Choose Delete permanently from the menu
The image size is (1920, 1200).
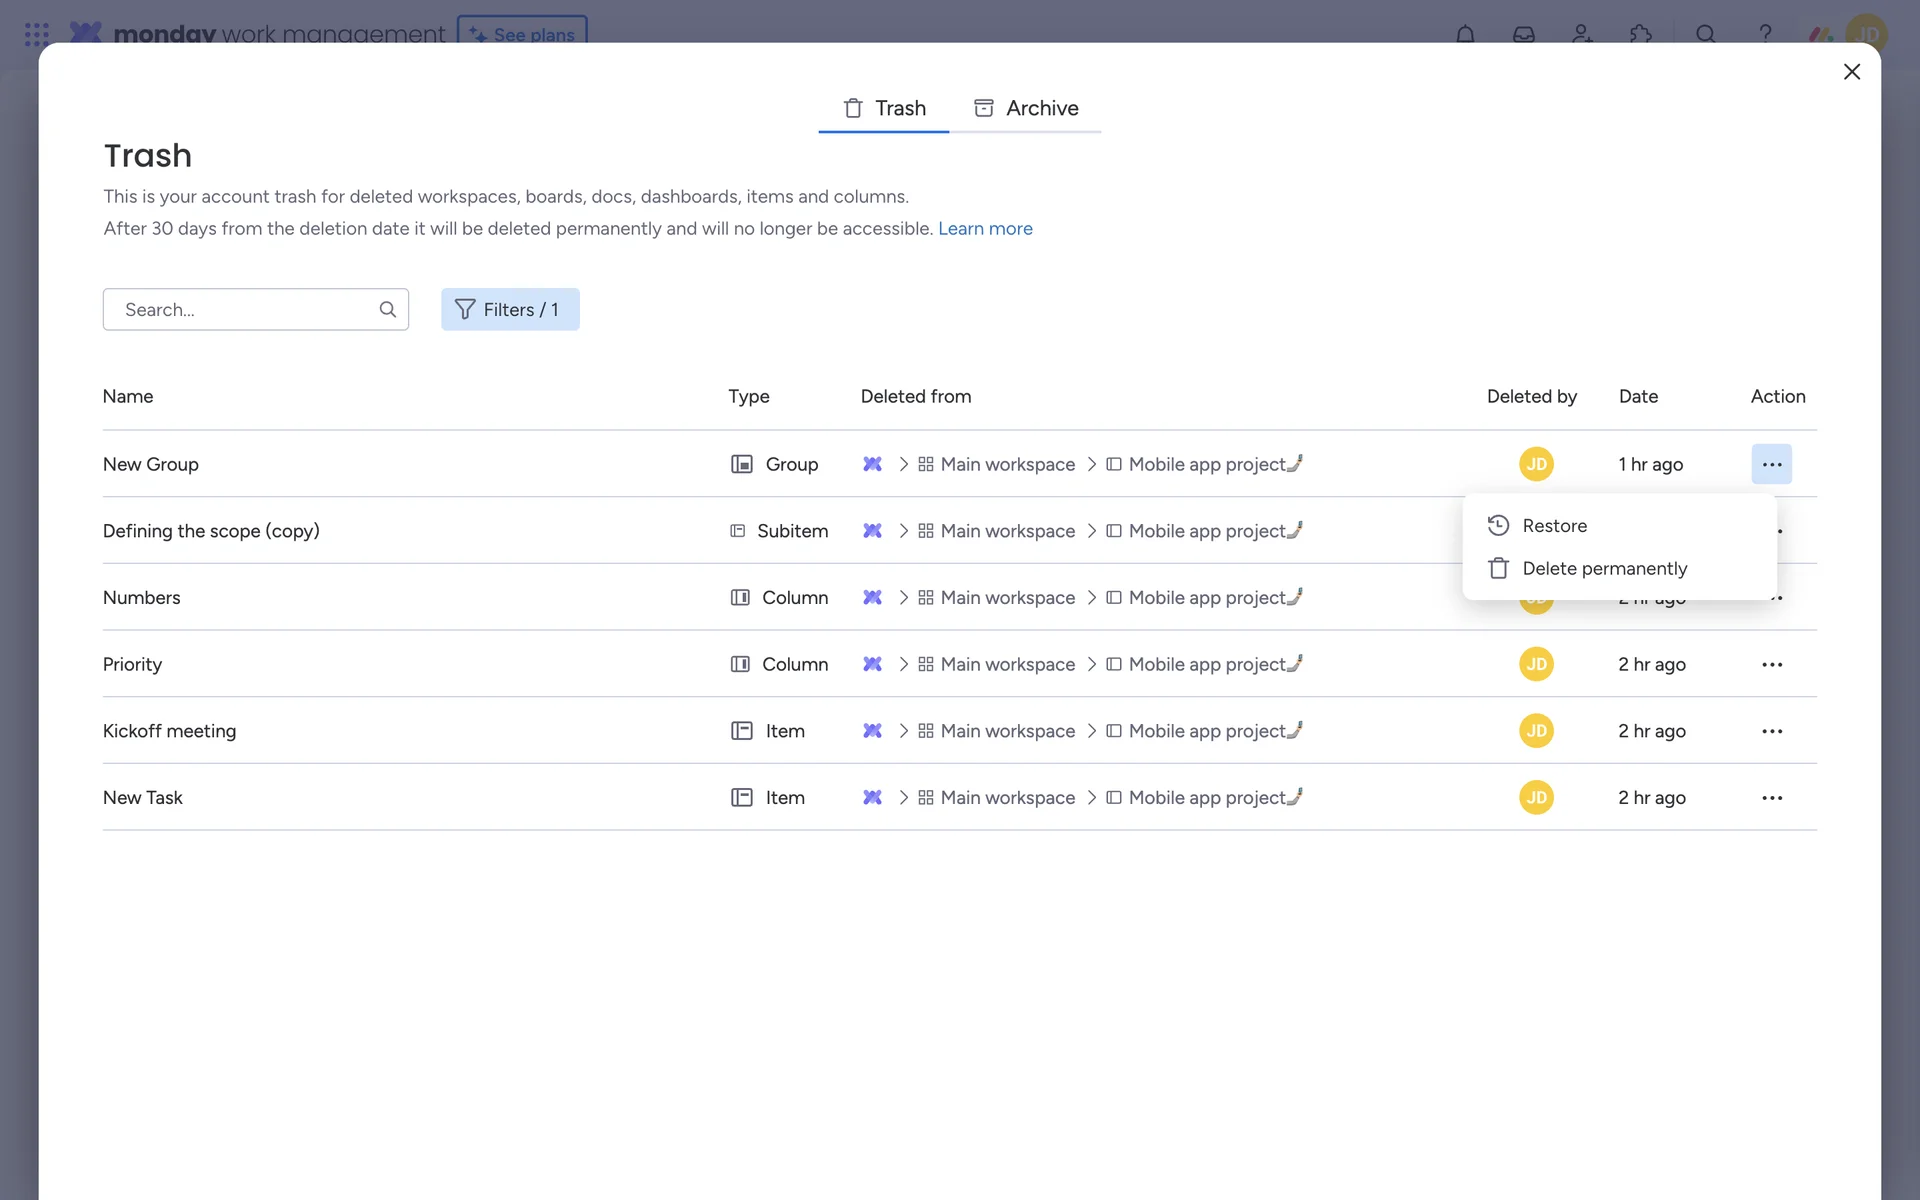coord(1603,569)
